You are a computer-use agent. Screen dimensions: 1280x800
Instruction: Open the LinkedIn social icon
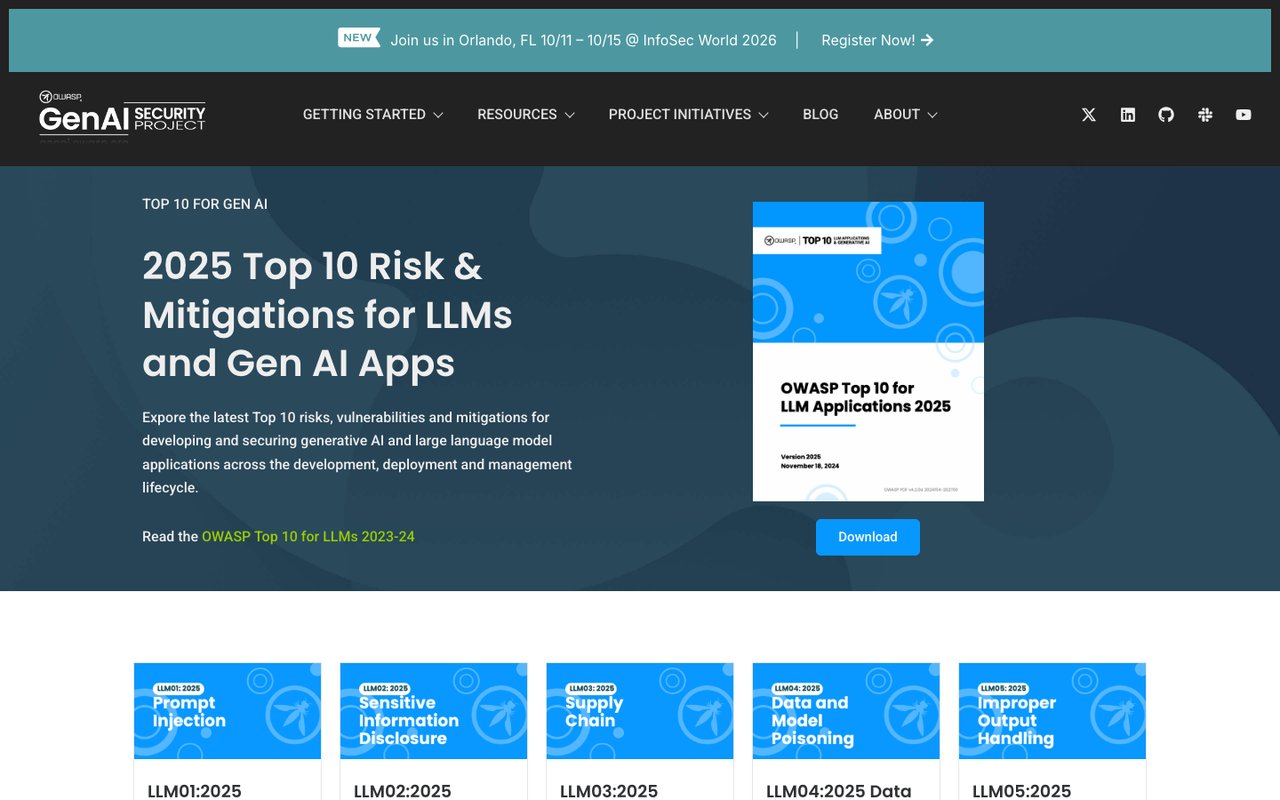click(x=1128, y=115)
